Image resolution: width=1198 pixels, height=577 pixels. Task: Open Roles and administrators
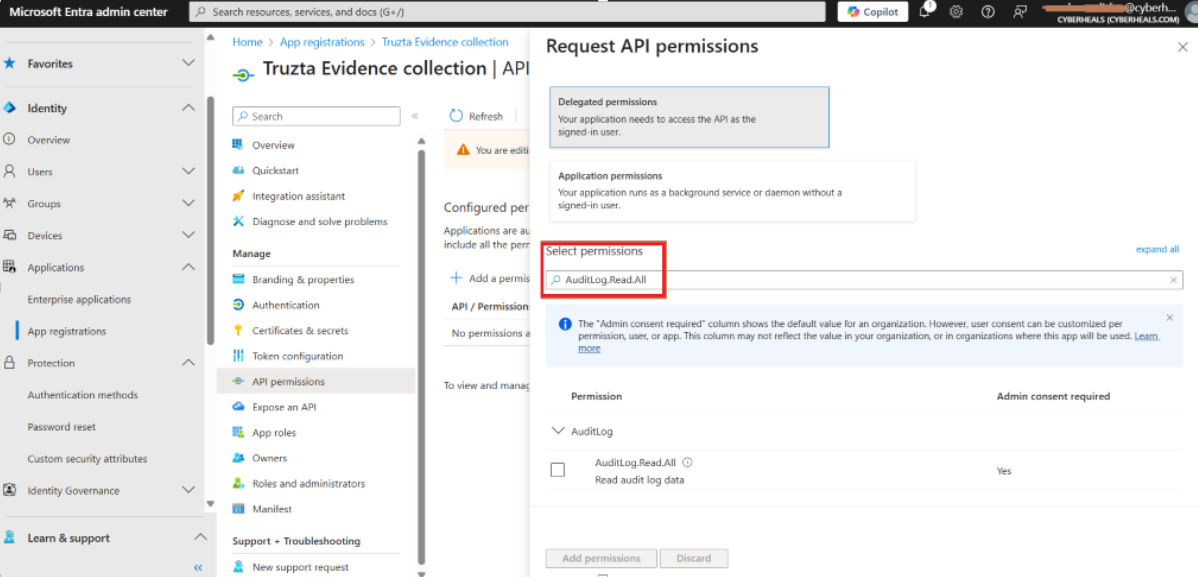[309, 484]
